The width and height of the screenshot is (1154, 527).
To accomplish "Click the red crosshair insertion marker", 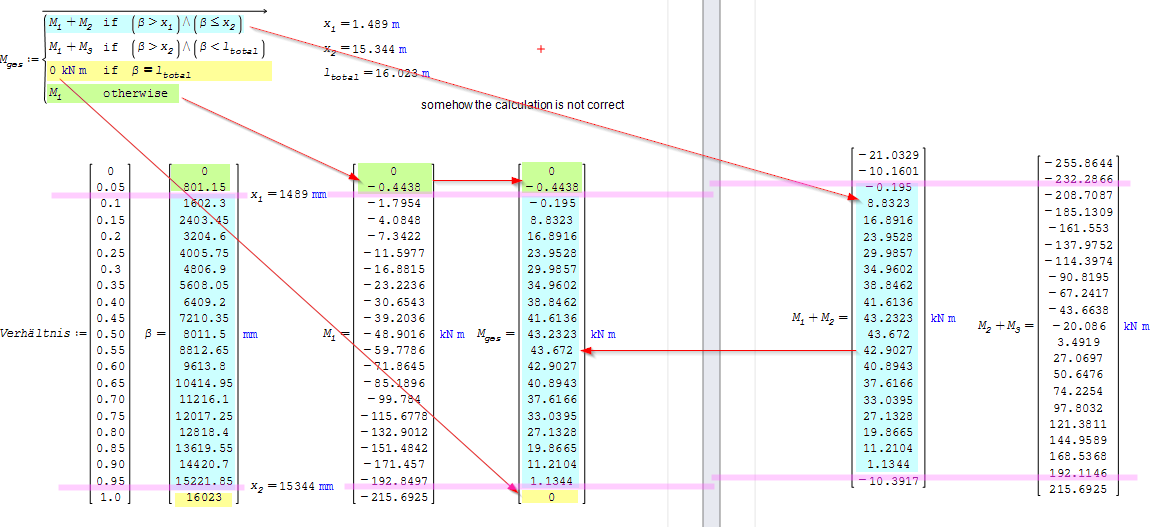I will pyautogui.click(x=541, y=48).
